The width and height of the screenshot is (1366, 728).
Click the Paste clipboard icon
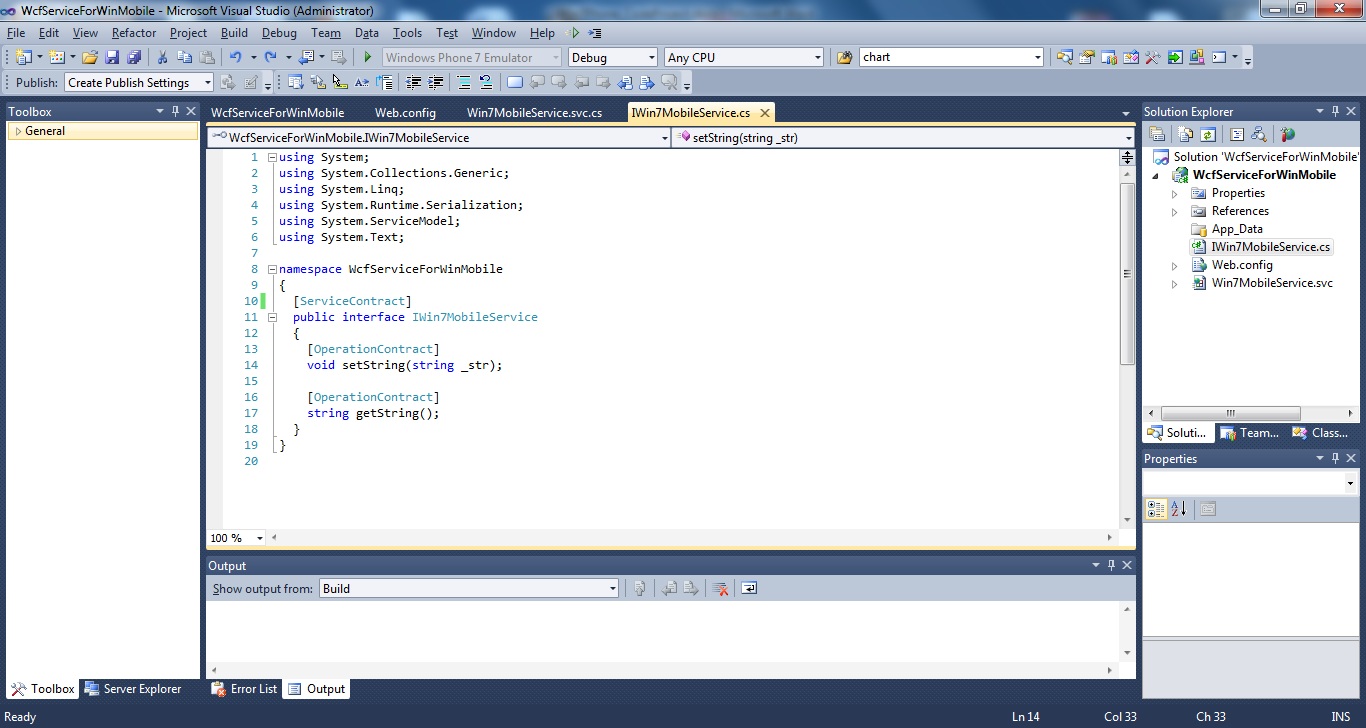coord(207,57)
